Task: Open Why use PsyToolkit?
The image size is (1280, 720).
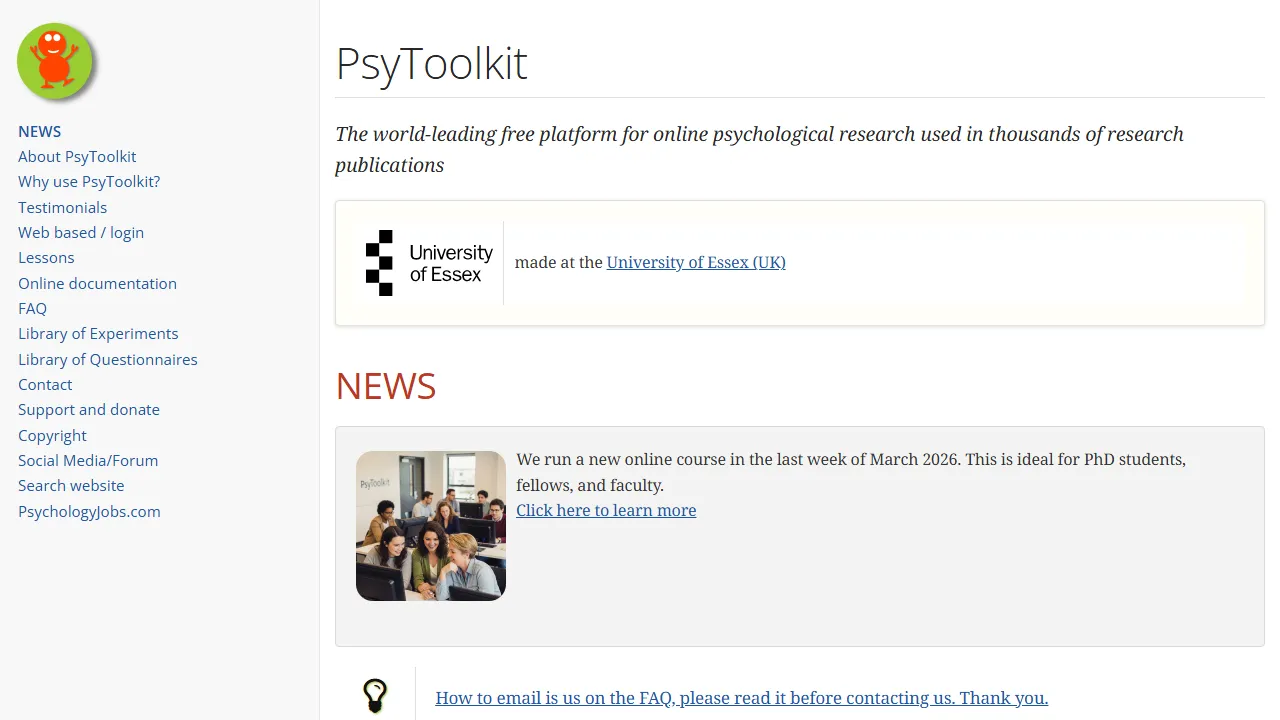Action: click(x=88, y=182)
